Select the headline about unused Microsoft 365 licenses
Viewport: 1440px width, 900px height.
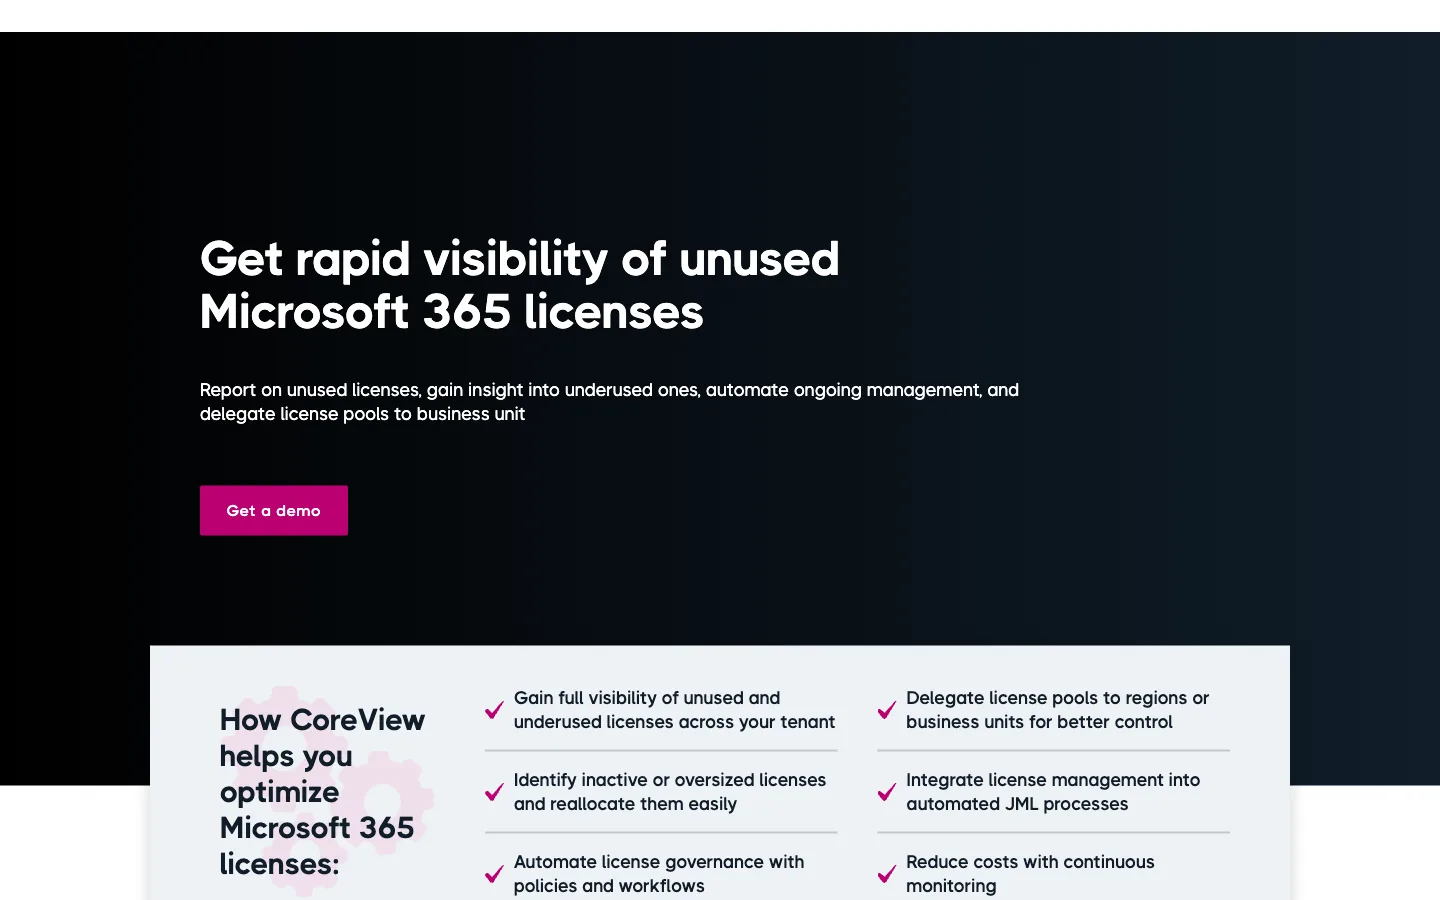pos(519,285)
